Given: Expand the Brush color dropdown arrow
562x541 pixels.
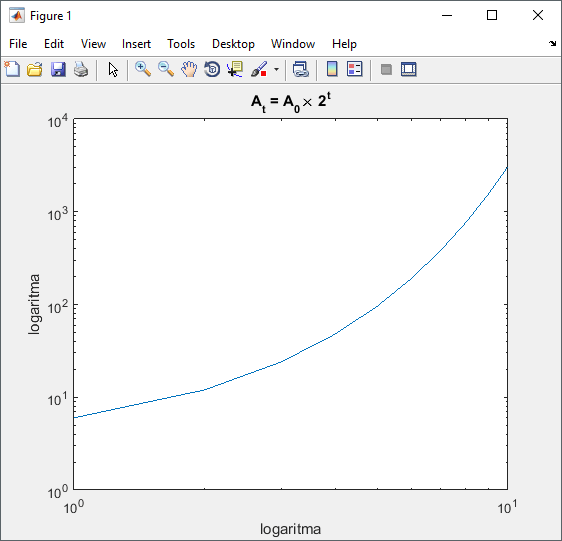Looking at the screenshot, I should pos(276,69).
